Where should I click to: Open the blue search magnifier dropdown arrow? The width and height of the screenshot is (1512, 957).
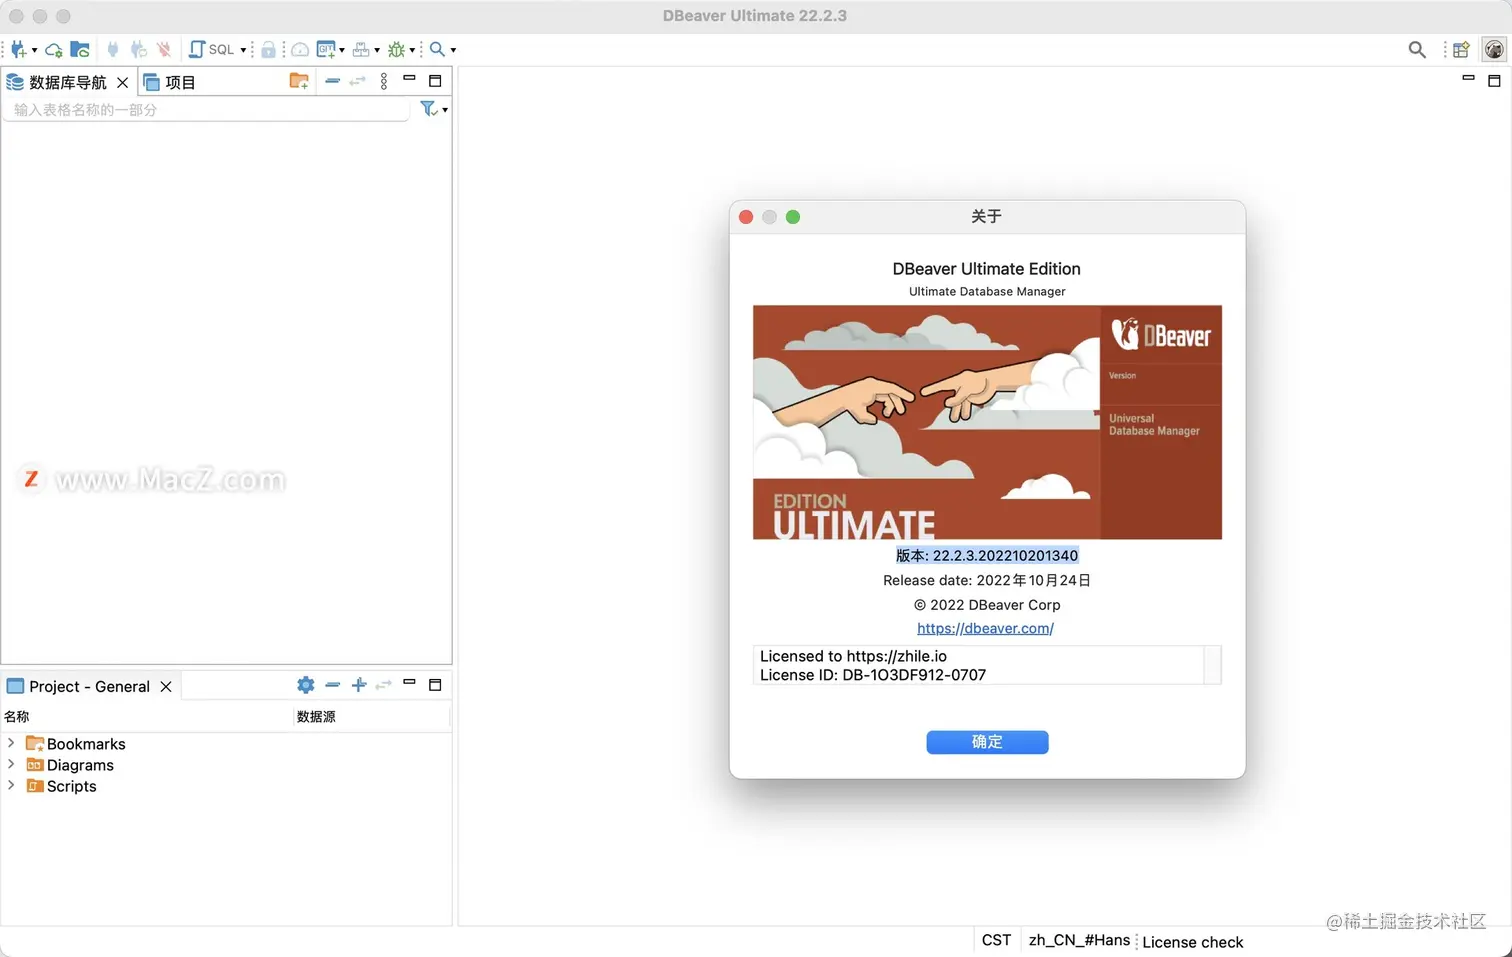453,50
